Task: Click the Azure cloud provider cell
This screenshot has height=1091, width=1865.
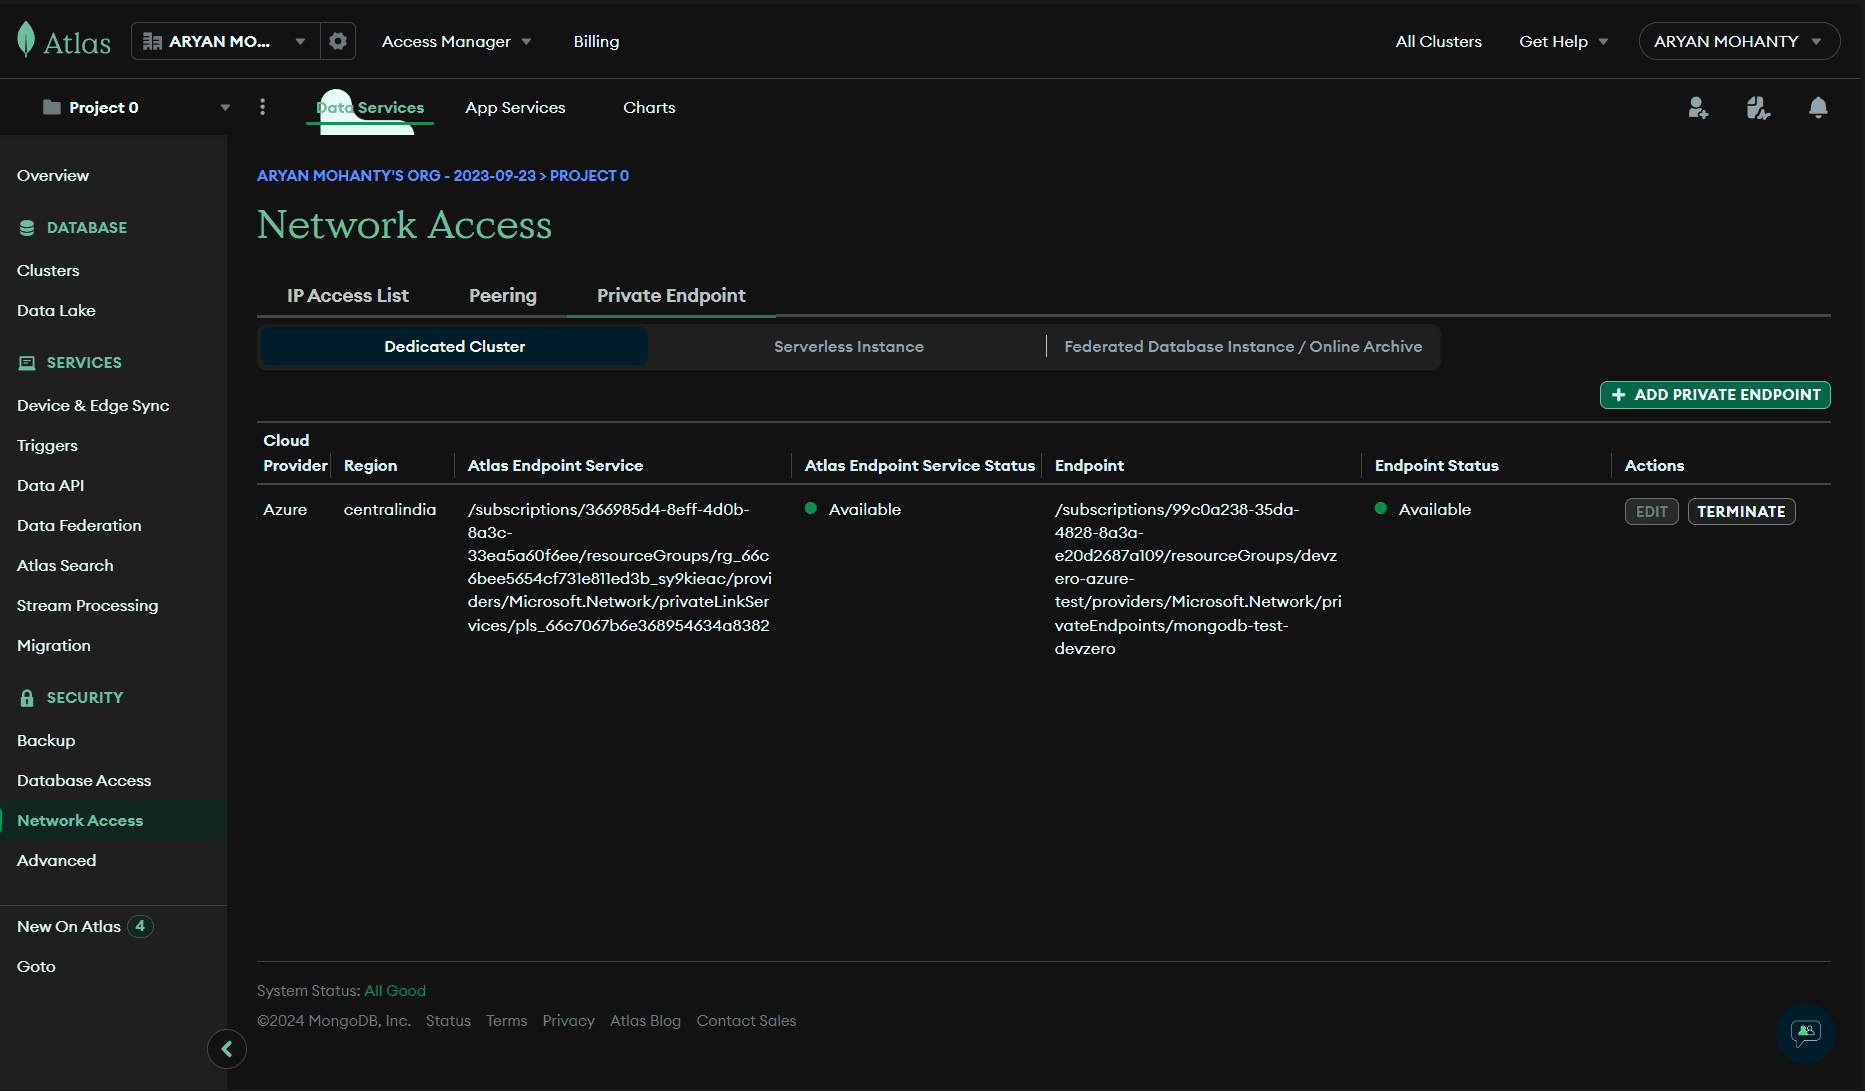Action: coord(285,509)
